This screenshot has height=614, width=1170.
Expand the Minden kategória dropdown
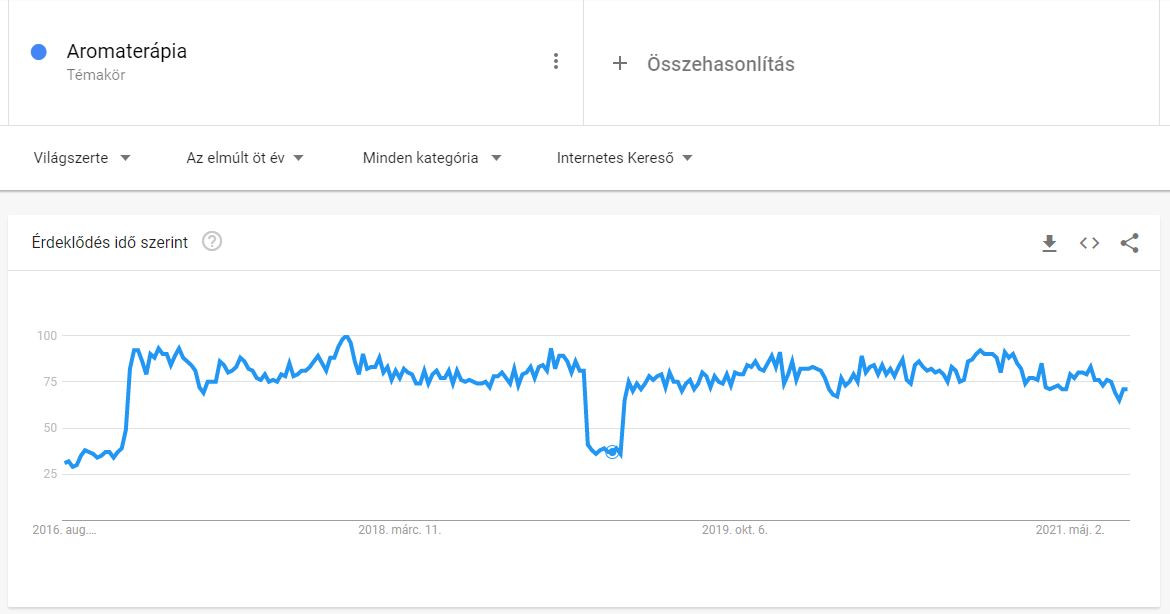[x=432, y=158]
